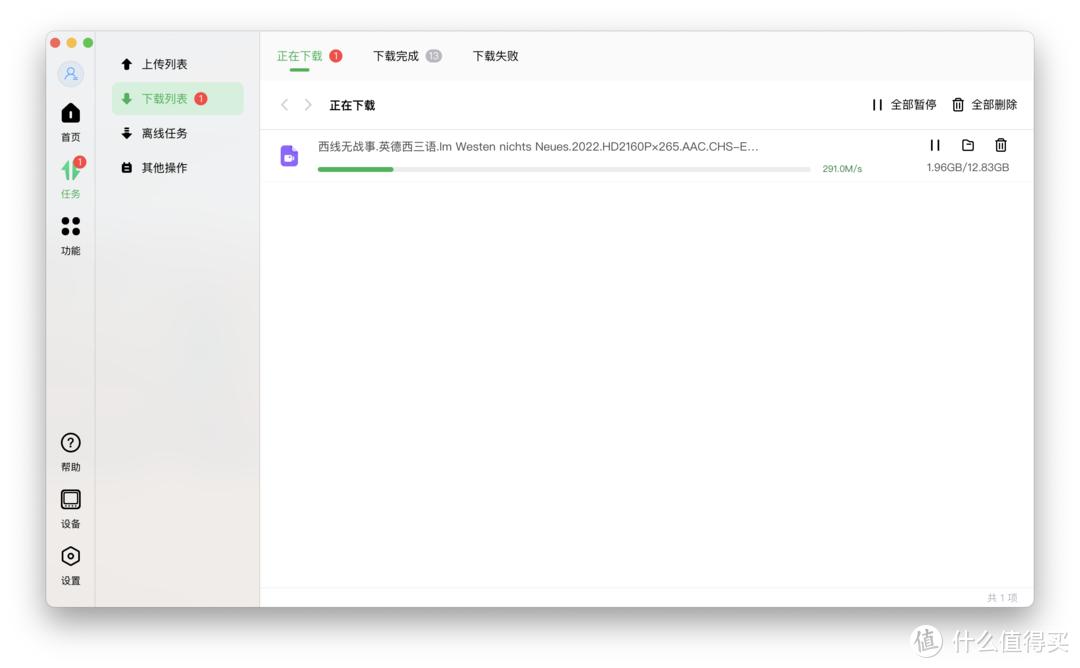Open folder location of the downloading file
The height and width of the screenshot is (668, 1080).
click(967, 145)
